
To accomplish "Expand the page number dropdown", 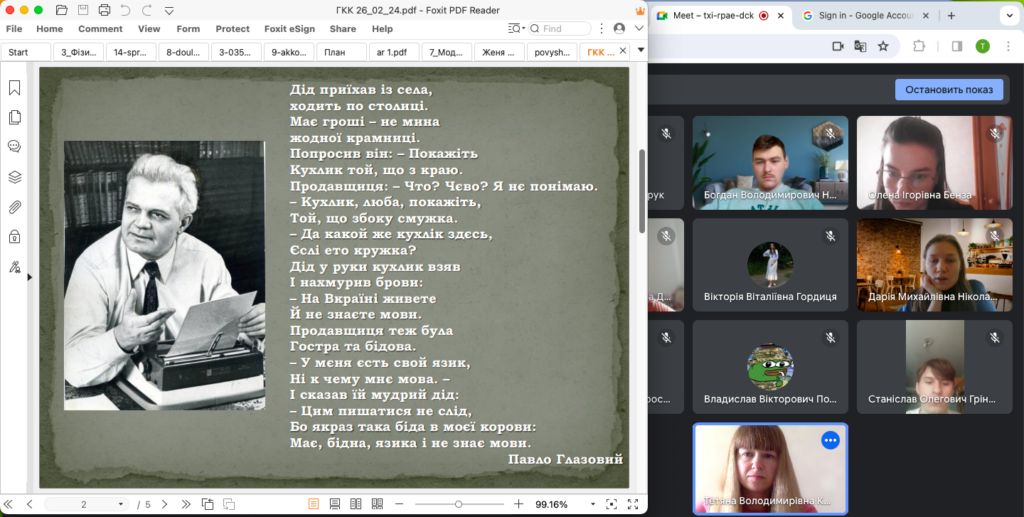I will point(121,504).
